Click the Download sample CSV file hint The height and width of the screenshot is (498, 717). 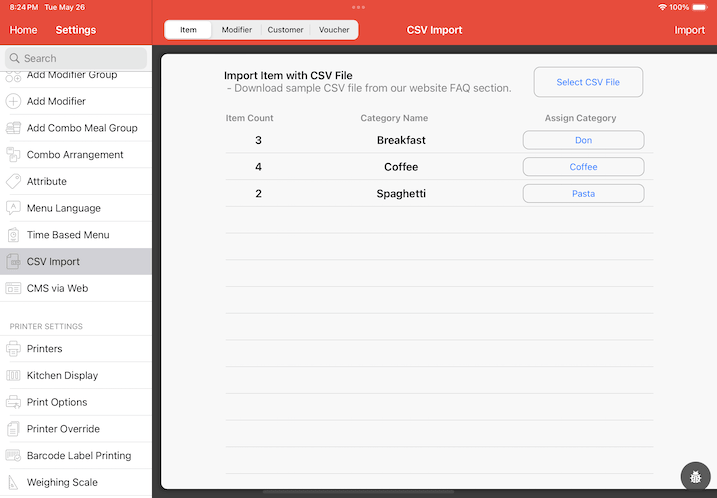tap(369, 88)
